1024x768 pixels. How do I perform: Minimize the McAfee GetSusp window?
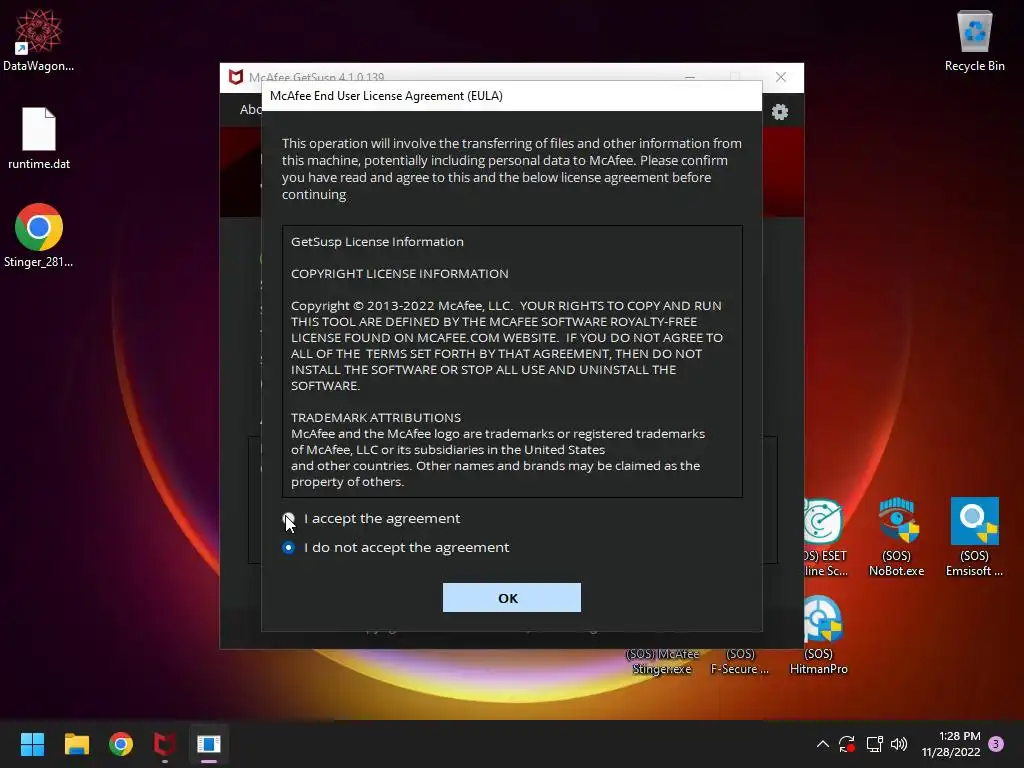click(x=690, y=77)
